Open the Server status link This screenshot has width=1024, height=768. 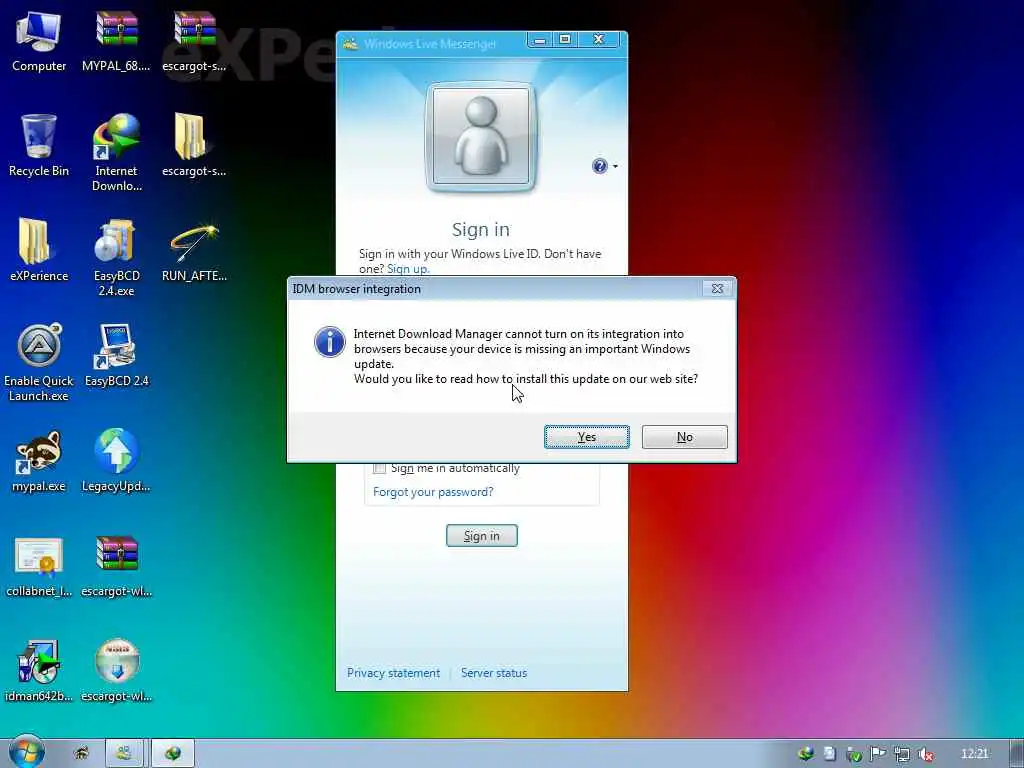[x=494, y=673]
